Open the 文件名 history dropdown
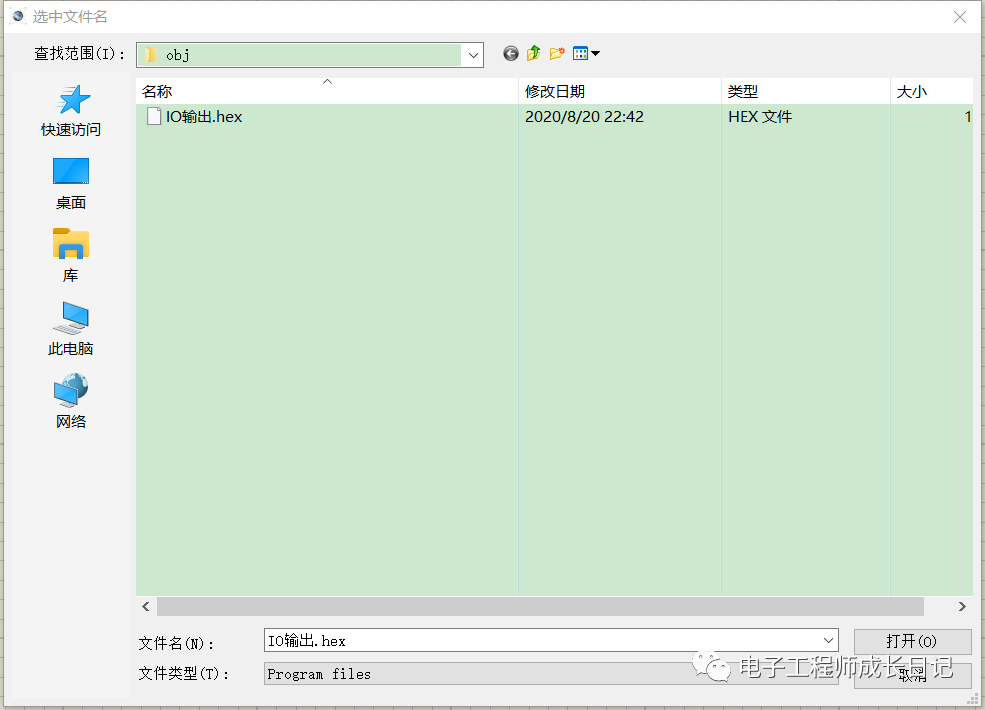 [830, 641]
